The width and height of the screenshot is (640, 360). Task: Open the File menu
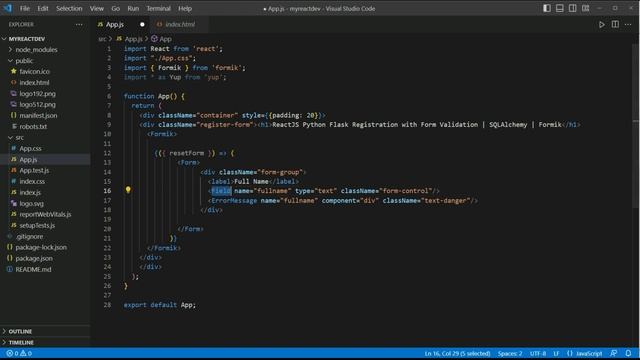(x=25, y=9)
